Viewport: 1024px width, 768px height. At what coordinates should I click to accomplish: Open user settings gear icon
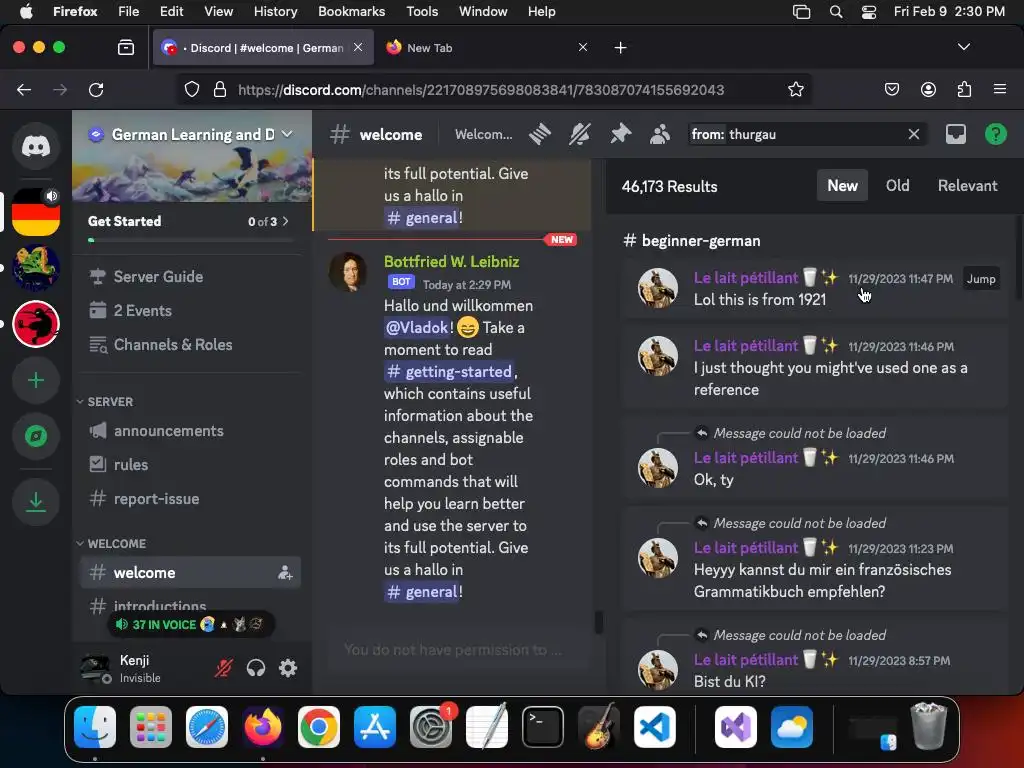pos(288,668)
